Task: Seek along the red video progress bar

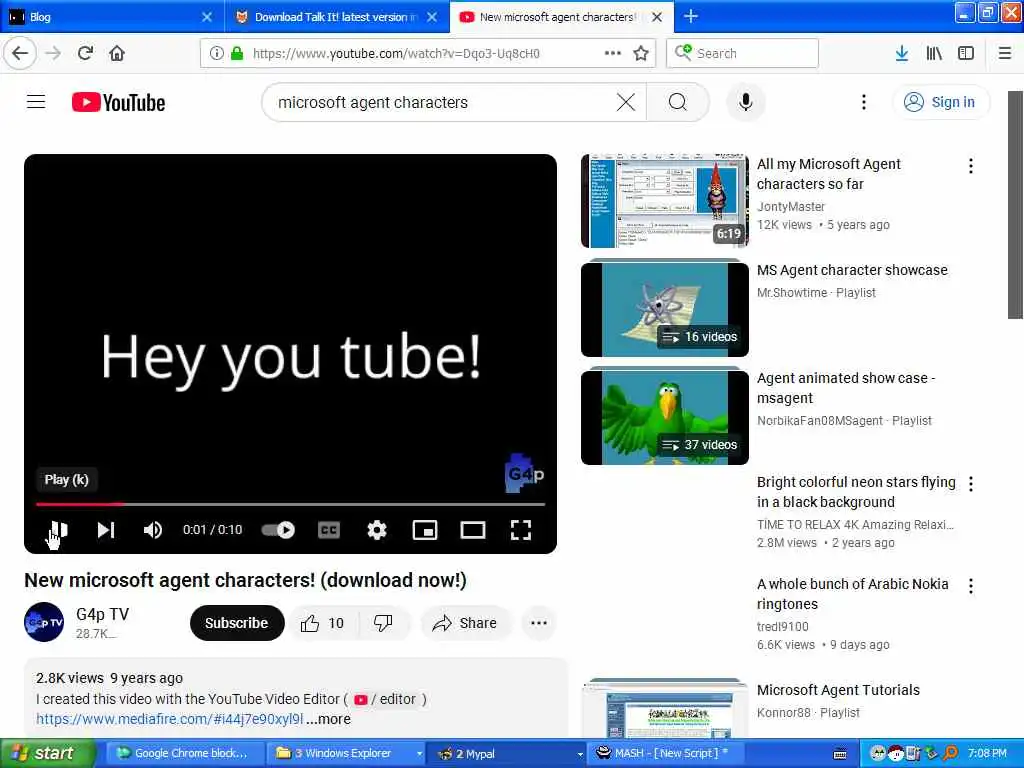Action: [x=290, y=504]
